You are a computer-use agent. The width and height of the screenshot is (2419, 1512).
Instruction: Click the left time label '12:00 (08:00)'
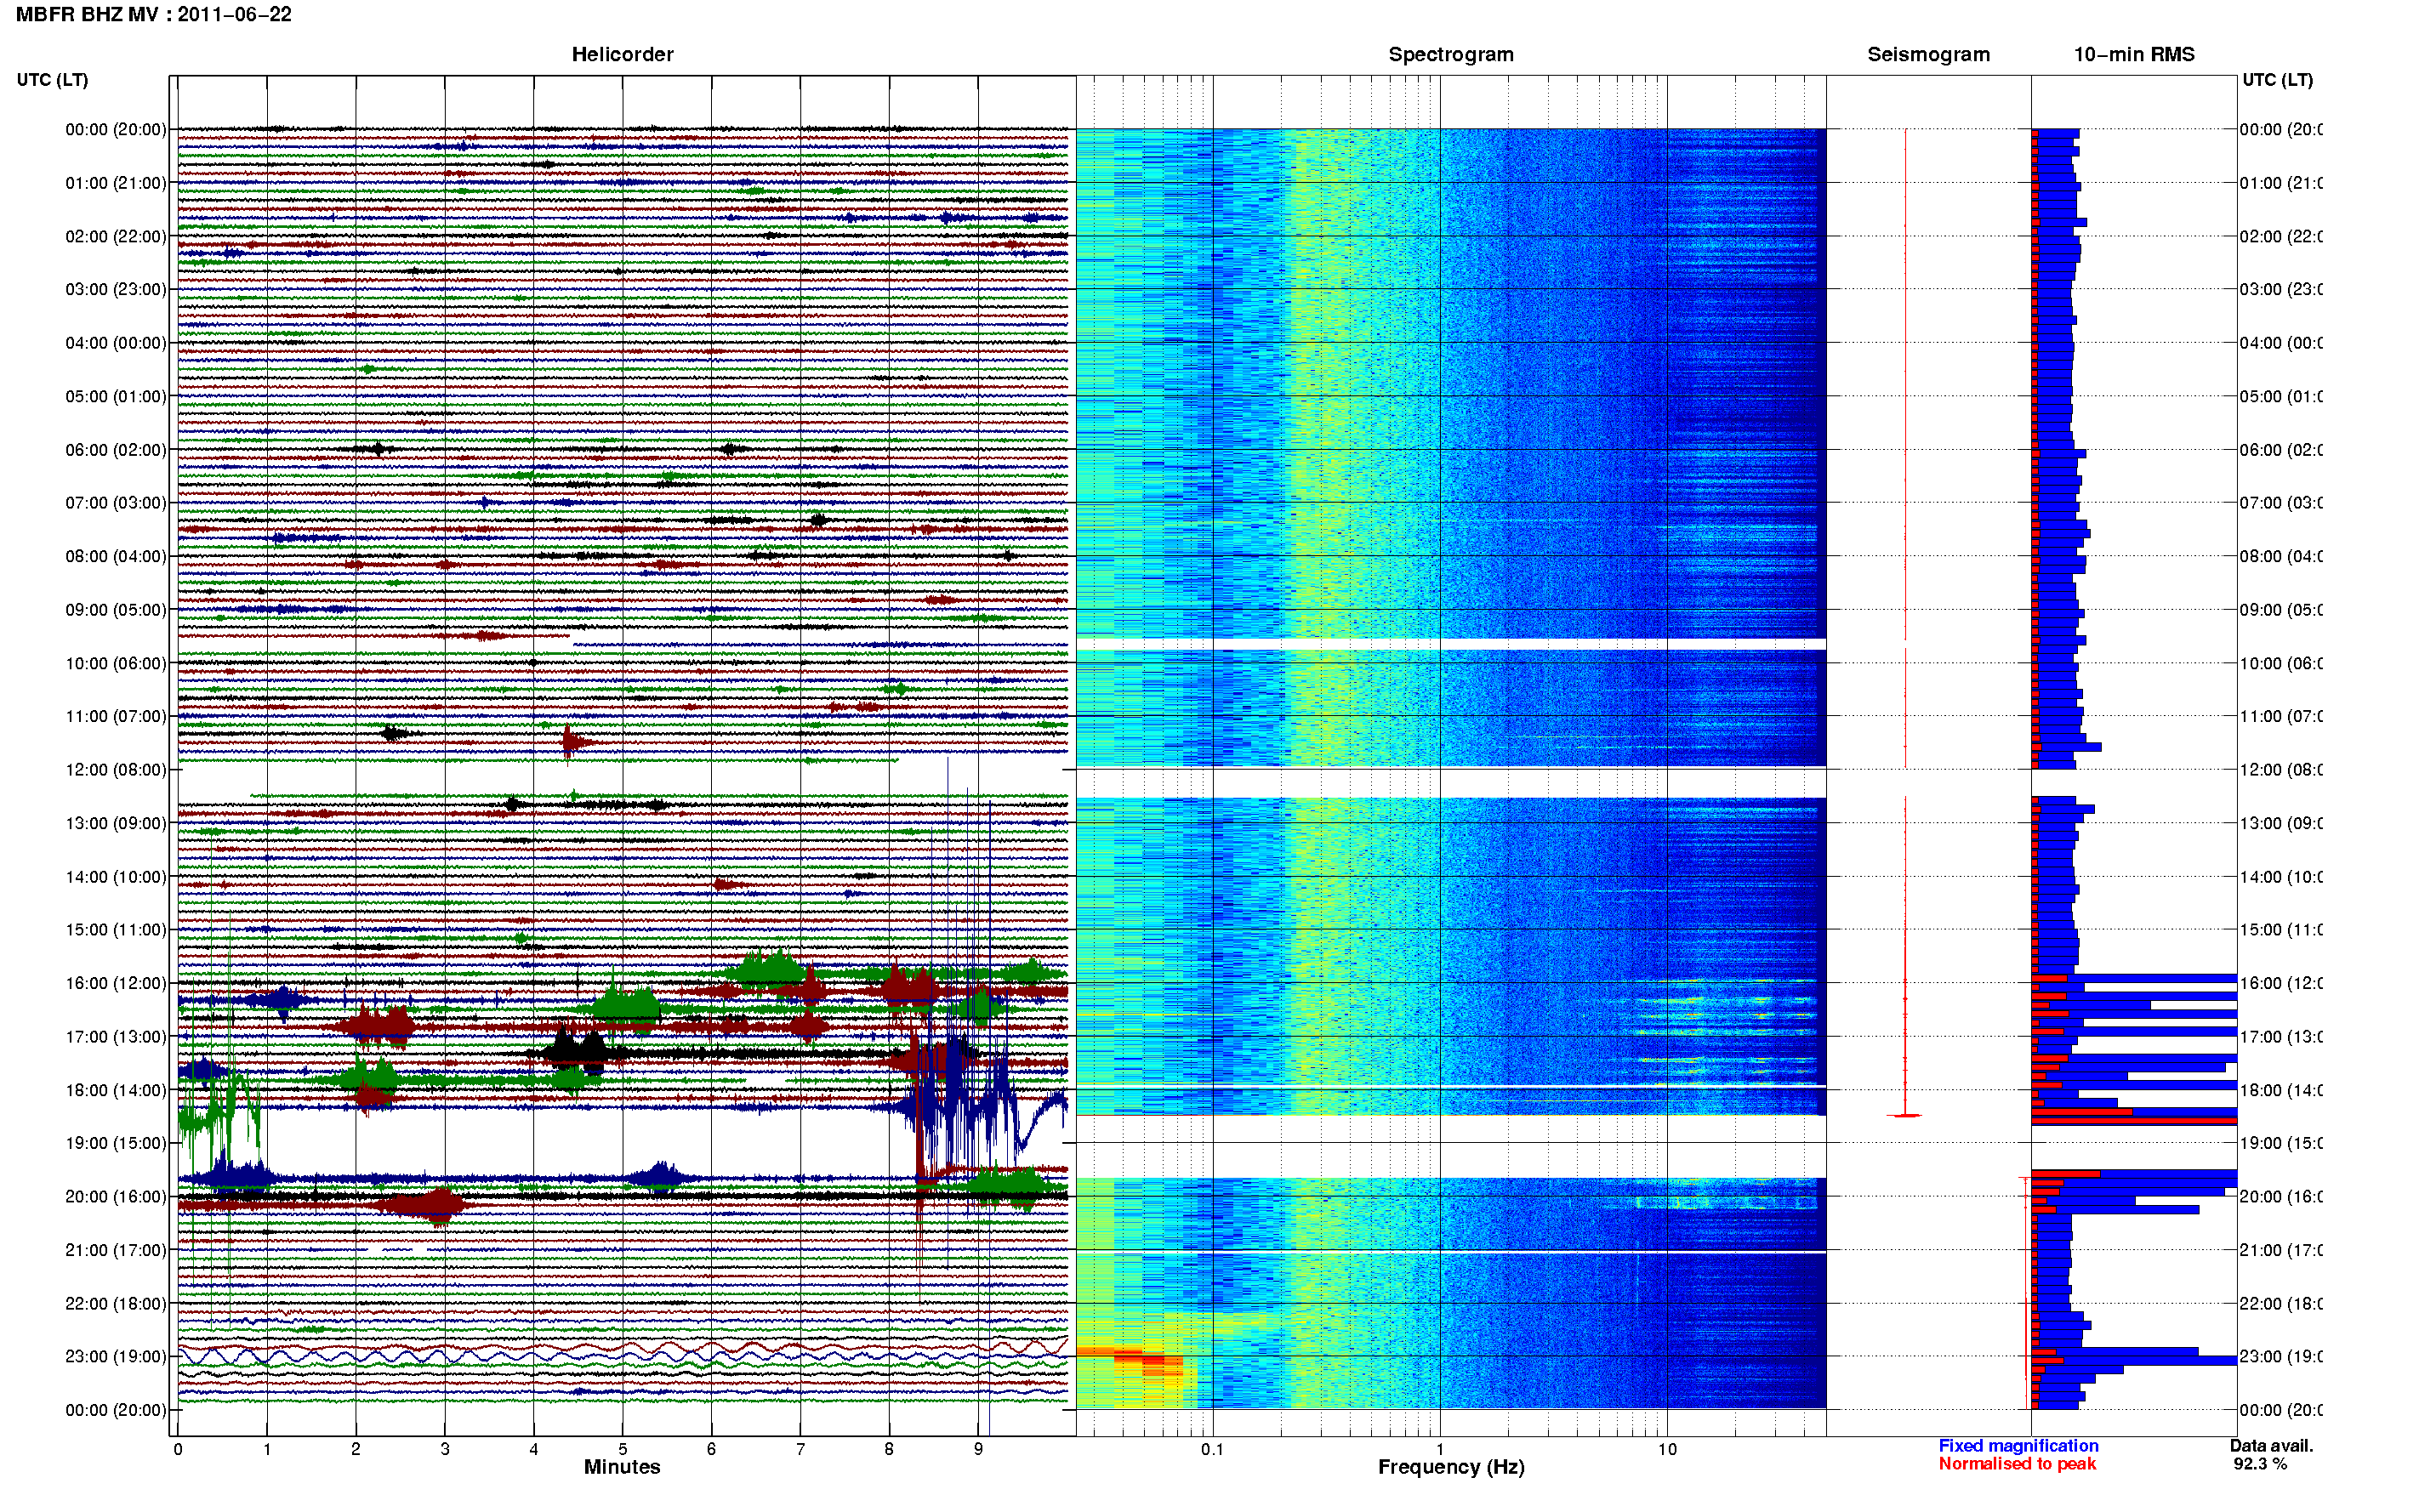click(x=116, y=769)
